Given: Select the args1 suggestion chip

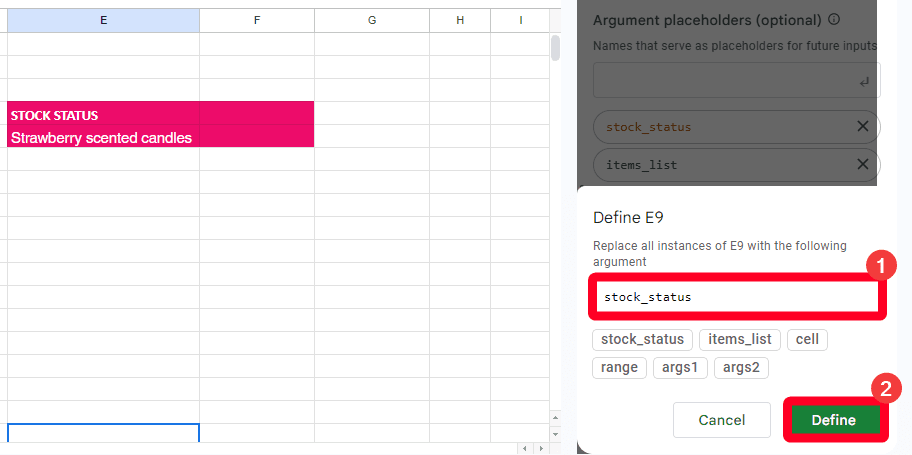Looking at the screenshot, I should [x=680, y=367].
